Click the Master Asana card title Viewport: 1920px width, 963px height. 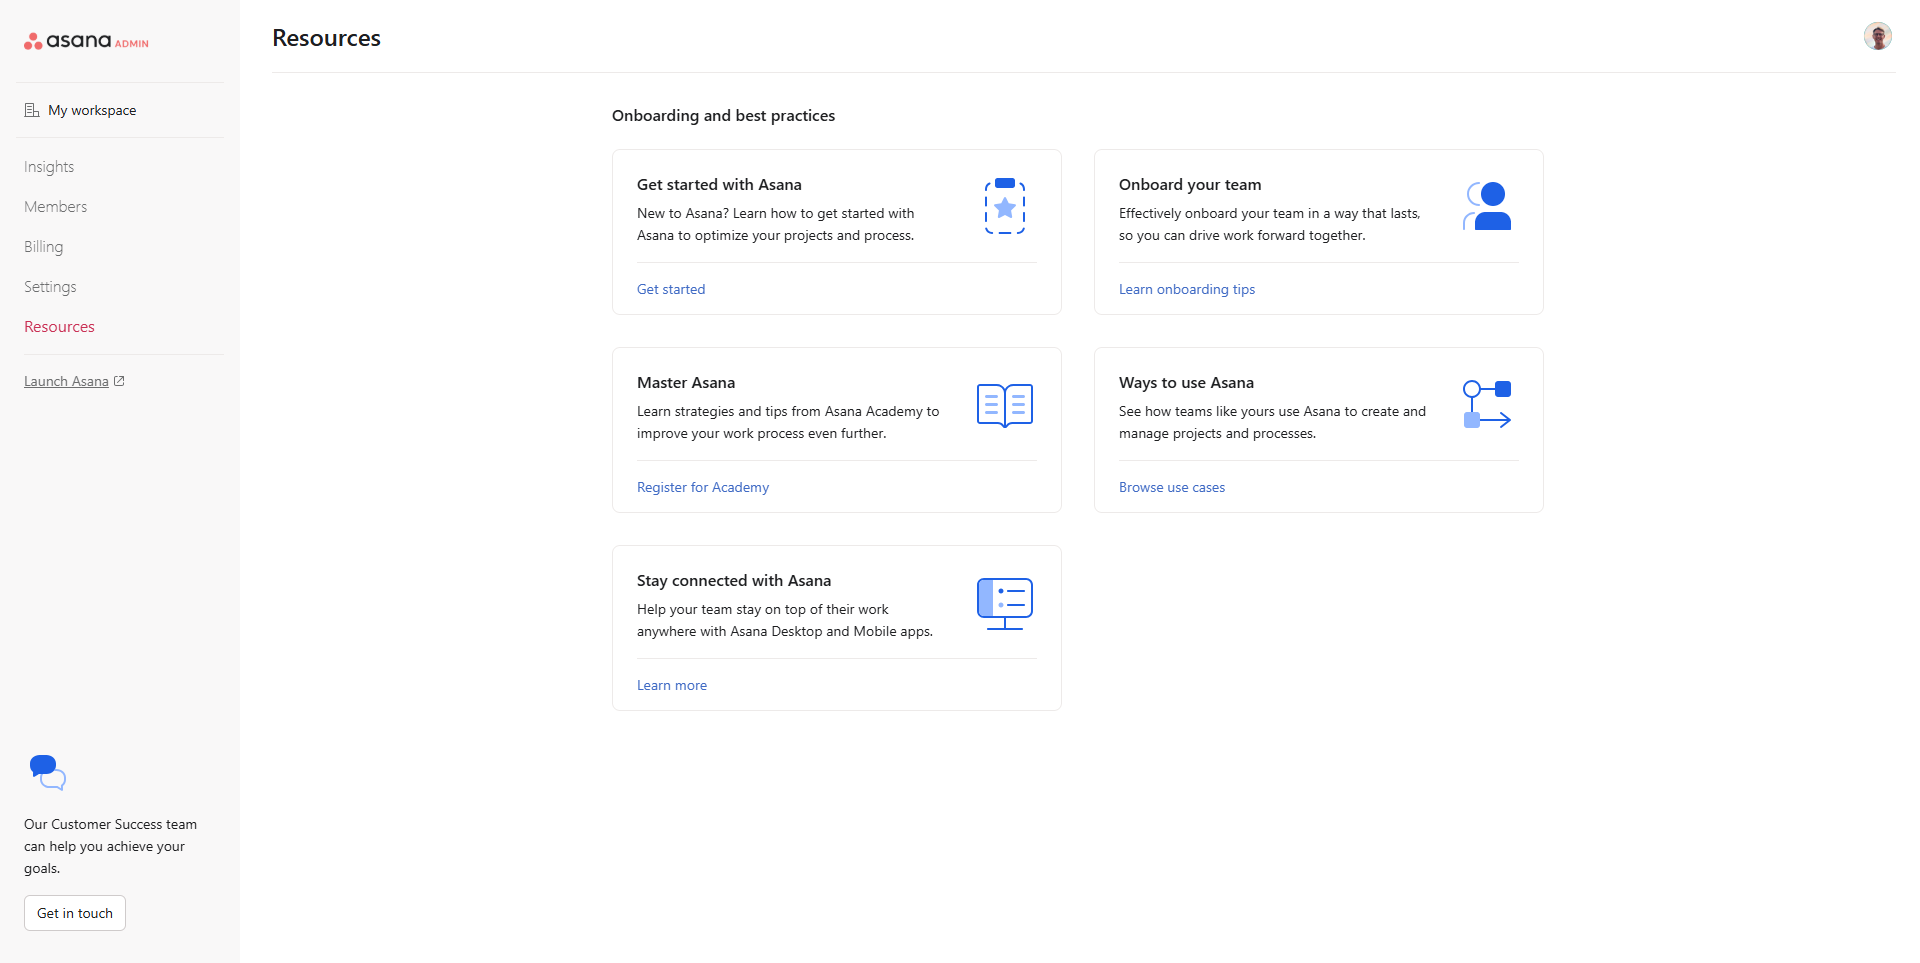pos(686,383)
